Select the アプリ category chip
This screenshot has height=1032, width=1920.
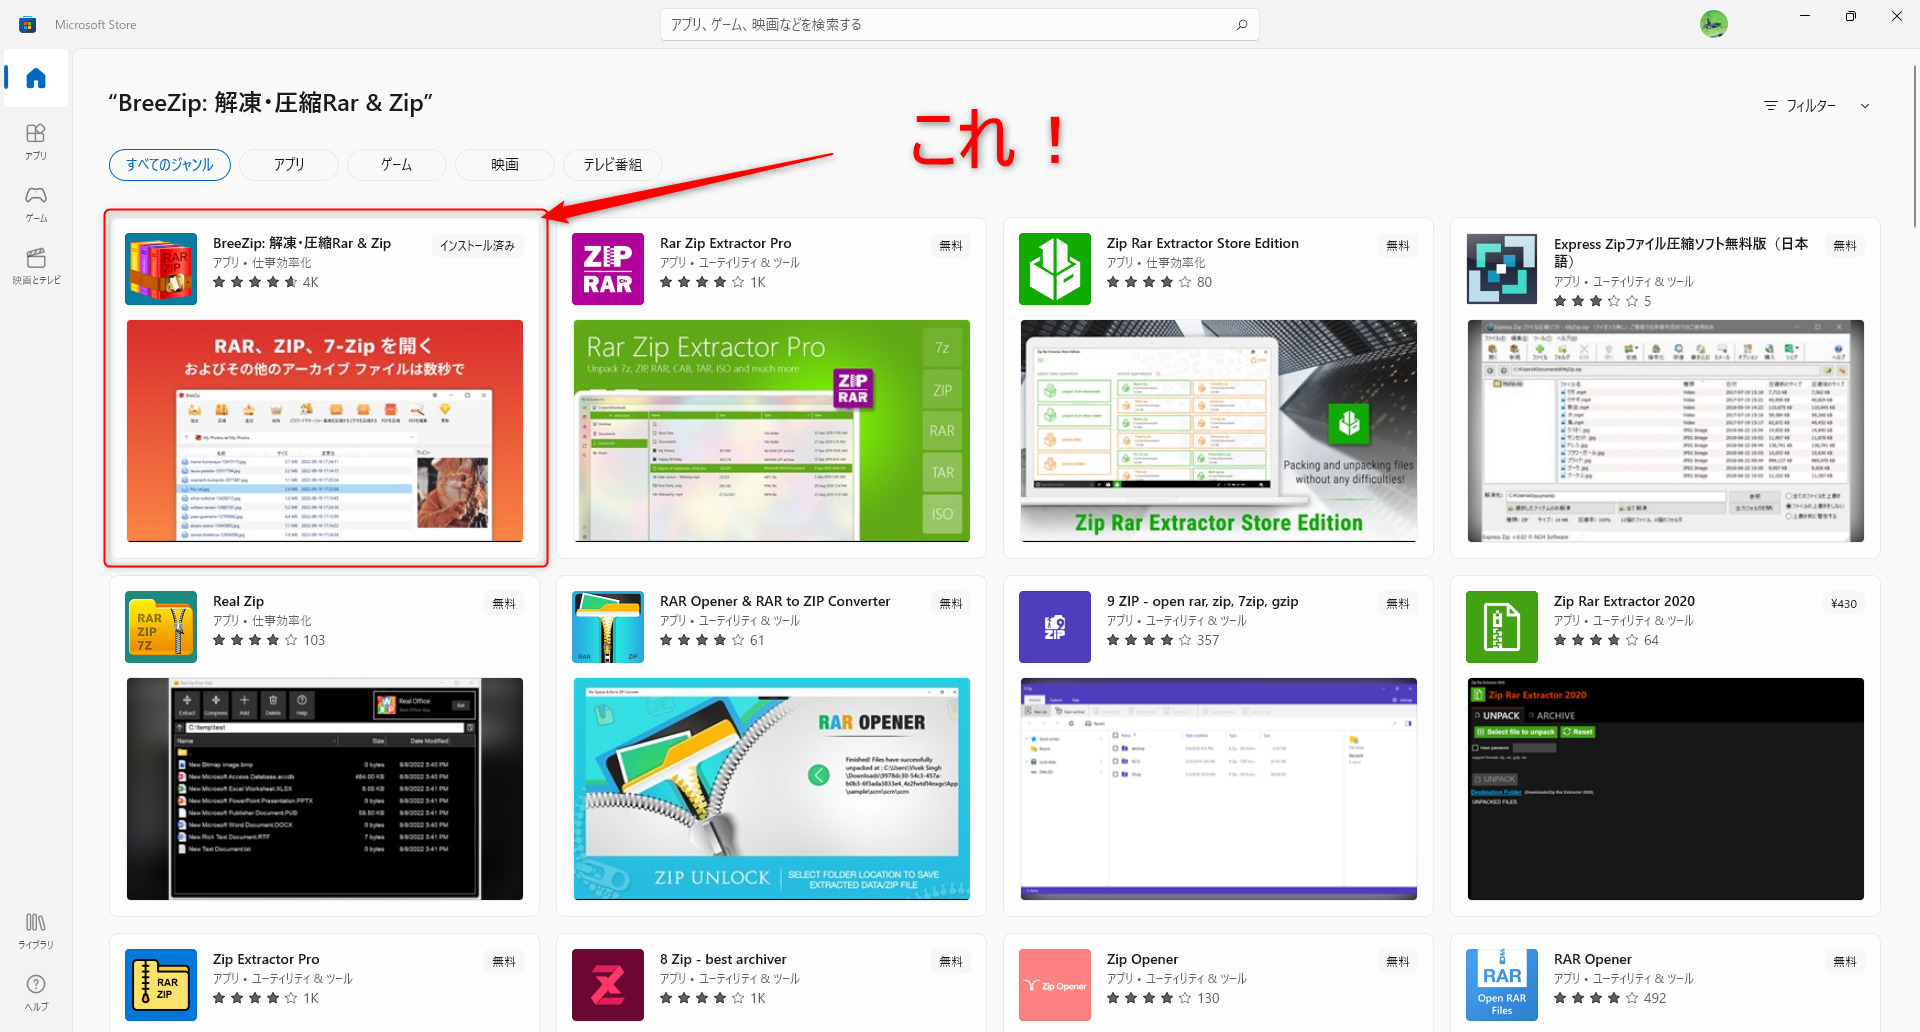(289, 165)
